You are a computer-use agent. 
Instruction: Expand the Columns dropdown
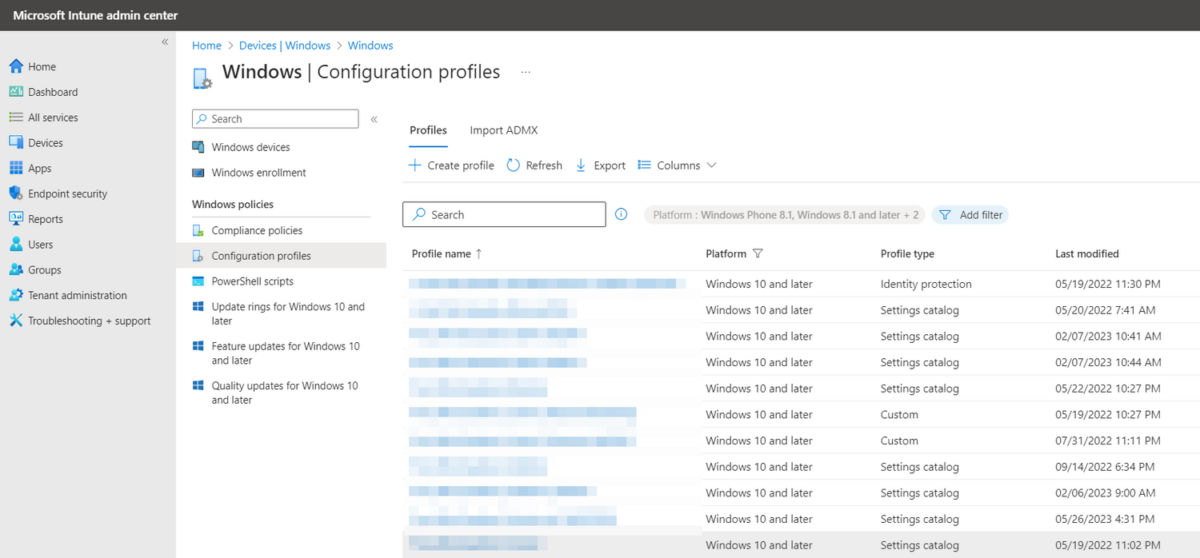[677, 165]
